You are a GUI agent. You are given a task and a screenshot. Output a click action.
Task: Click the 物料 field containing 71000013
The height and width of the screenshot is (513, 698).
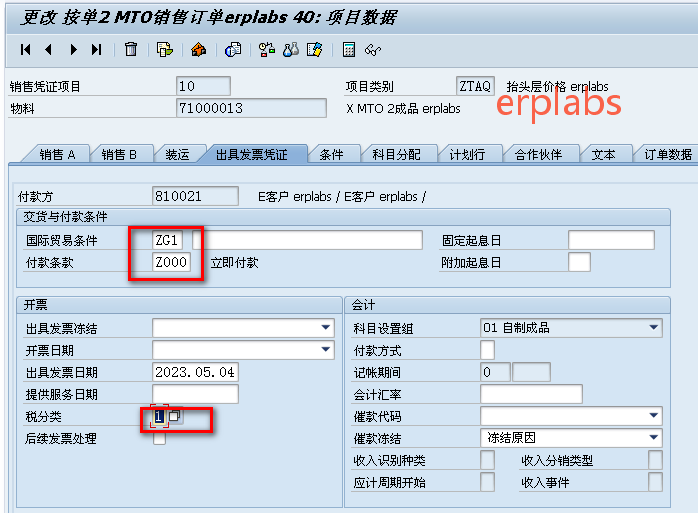[x=251, y=108]
